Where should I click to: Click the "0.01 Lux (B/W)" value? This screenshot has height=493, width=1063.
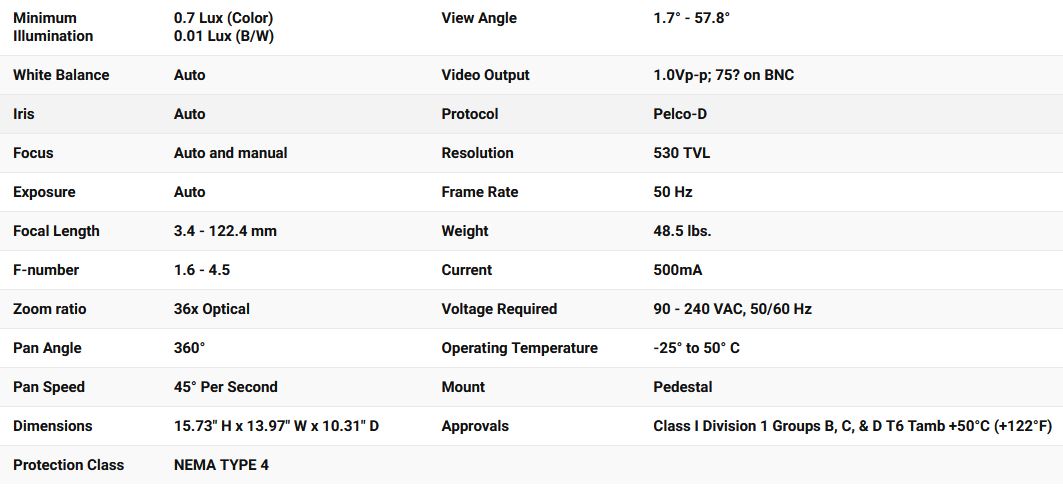click(x=223, y=36)
